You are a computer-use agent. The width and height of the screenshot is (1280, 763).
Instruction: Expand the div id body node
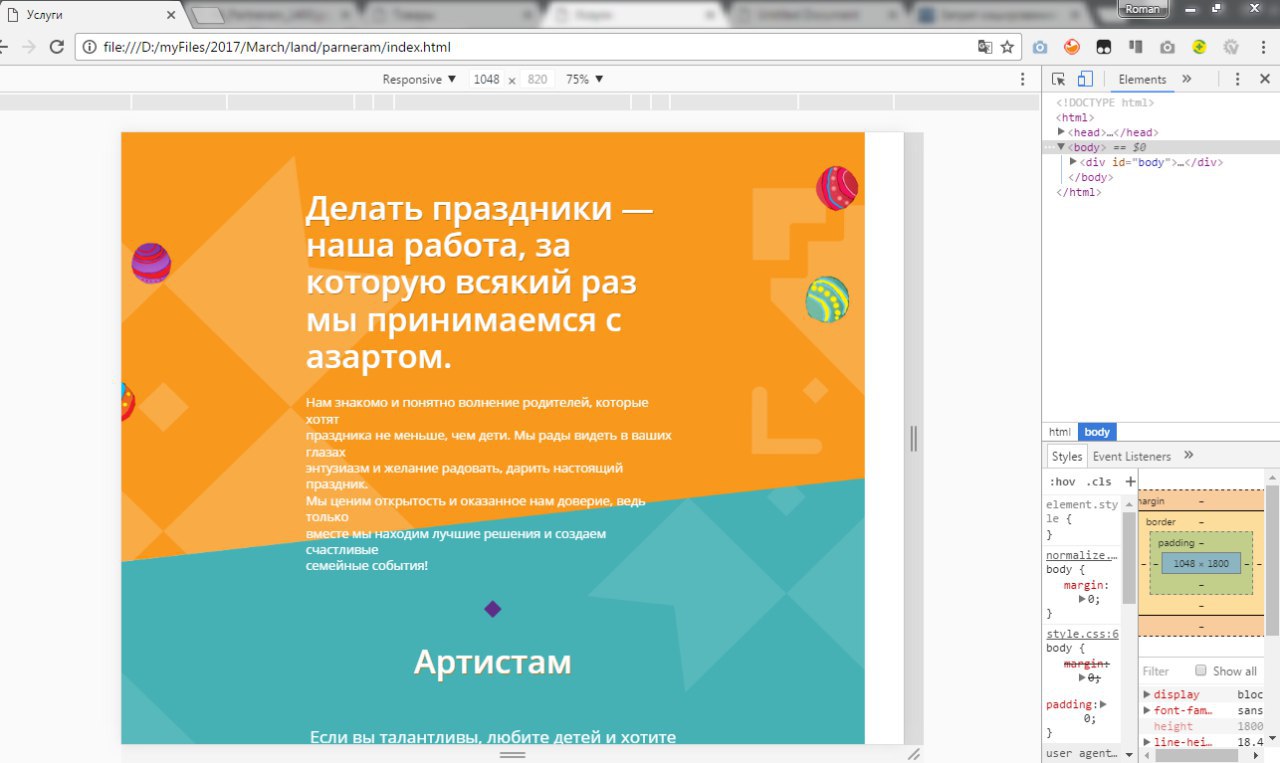click(x=1073, y=162)
